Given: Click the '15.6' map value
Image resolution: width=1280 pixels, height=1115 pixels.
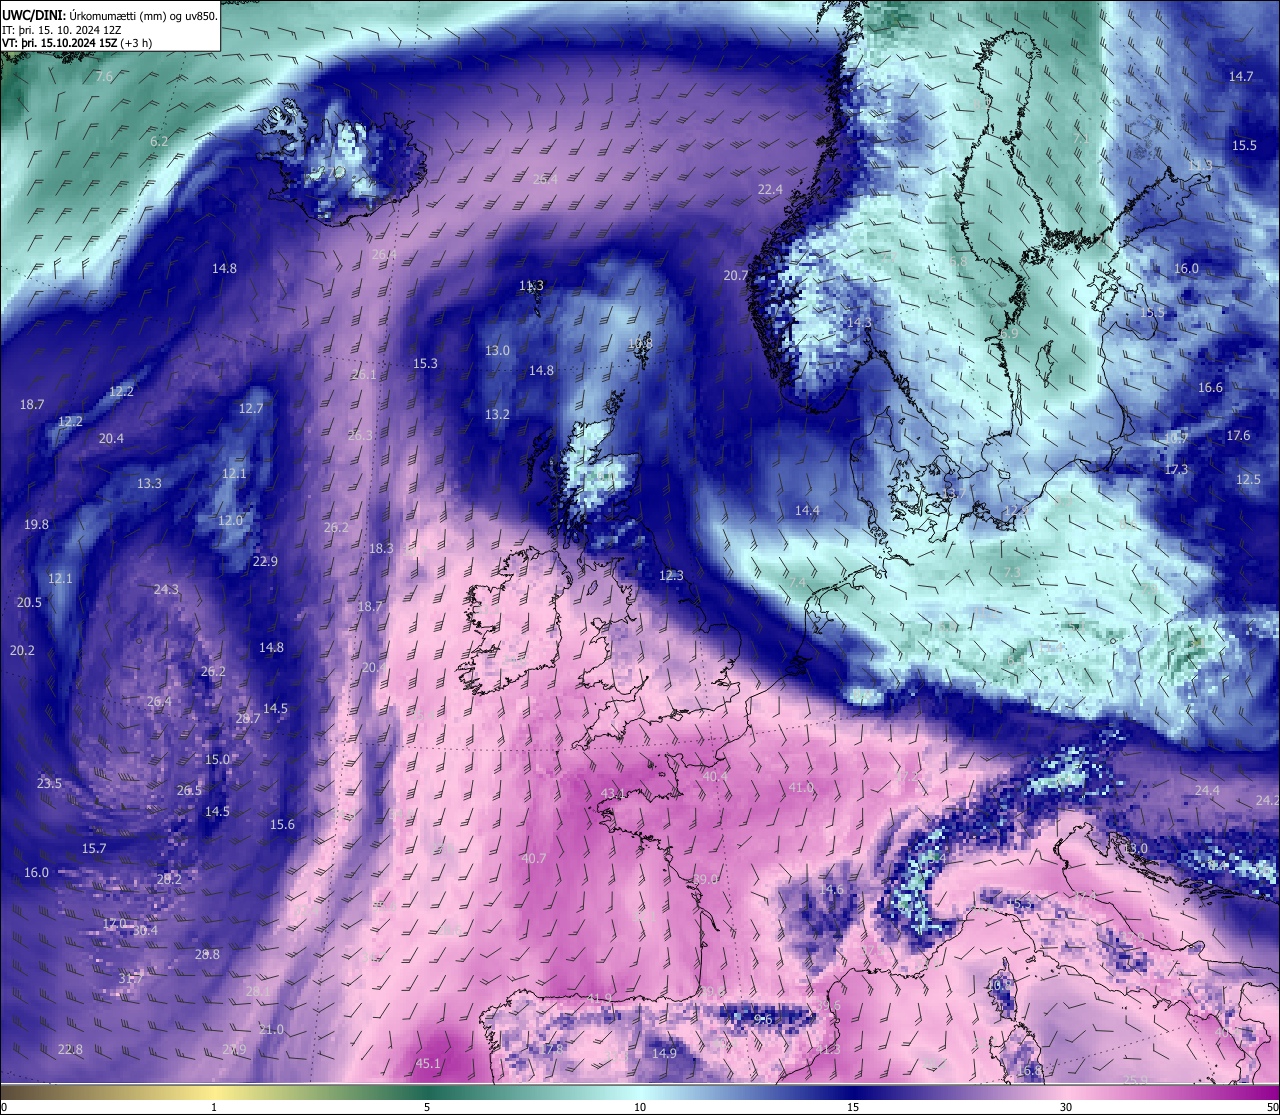Looking at the screenshot, I should [x=282, y=825].
